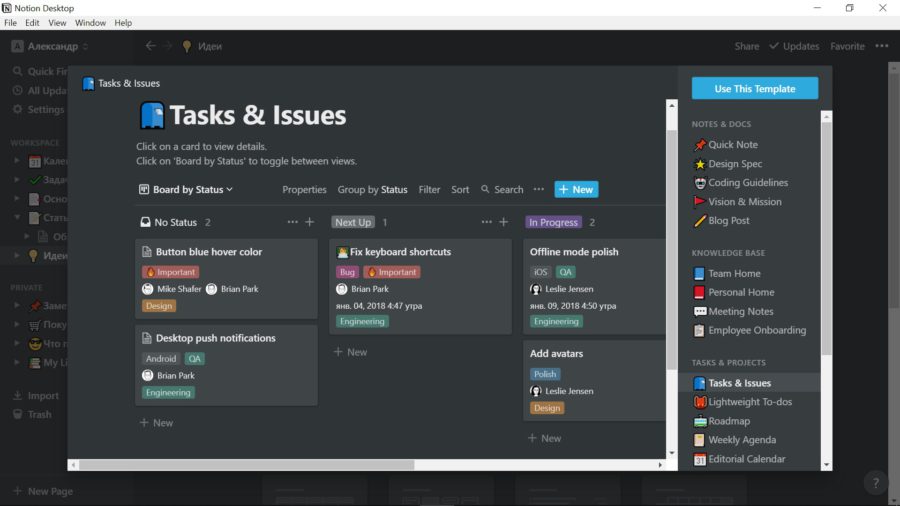This screenshot has width=900, height=506.
Task: Open Button blue hover color card
Action: tap(226, 278)
